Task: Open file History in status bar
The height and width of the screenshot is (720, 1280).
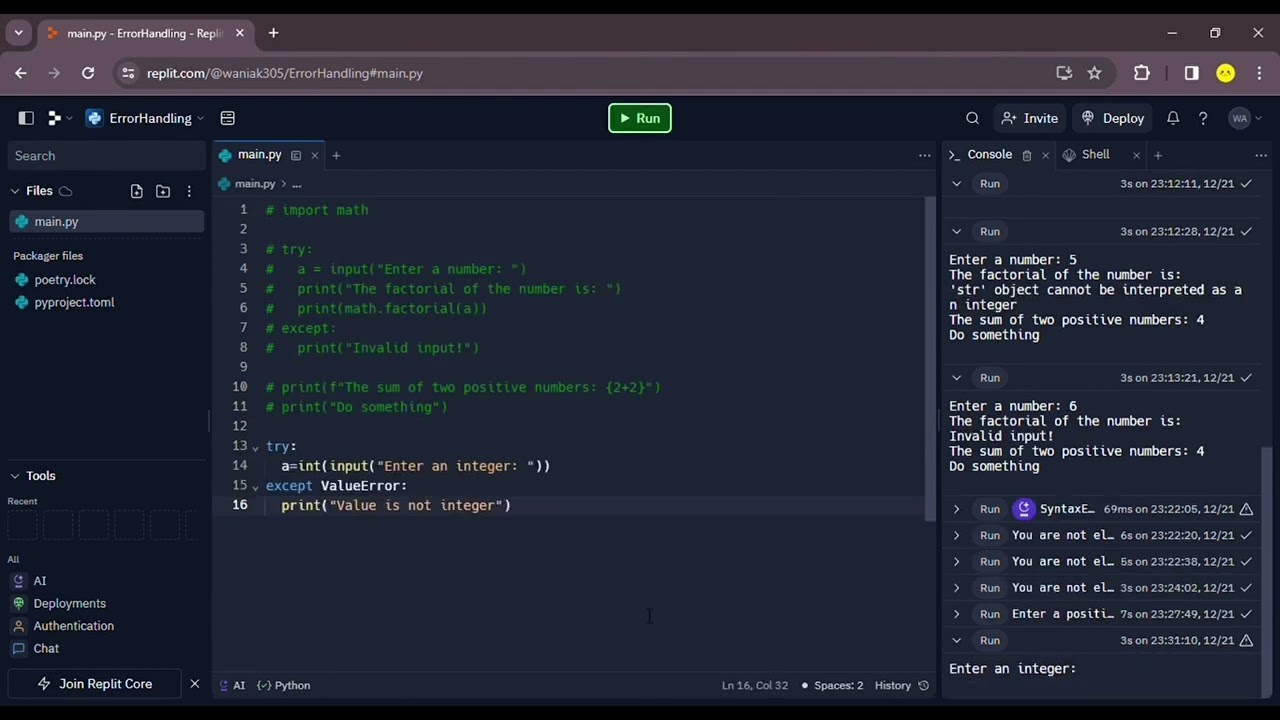Action: 902,685
